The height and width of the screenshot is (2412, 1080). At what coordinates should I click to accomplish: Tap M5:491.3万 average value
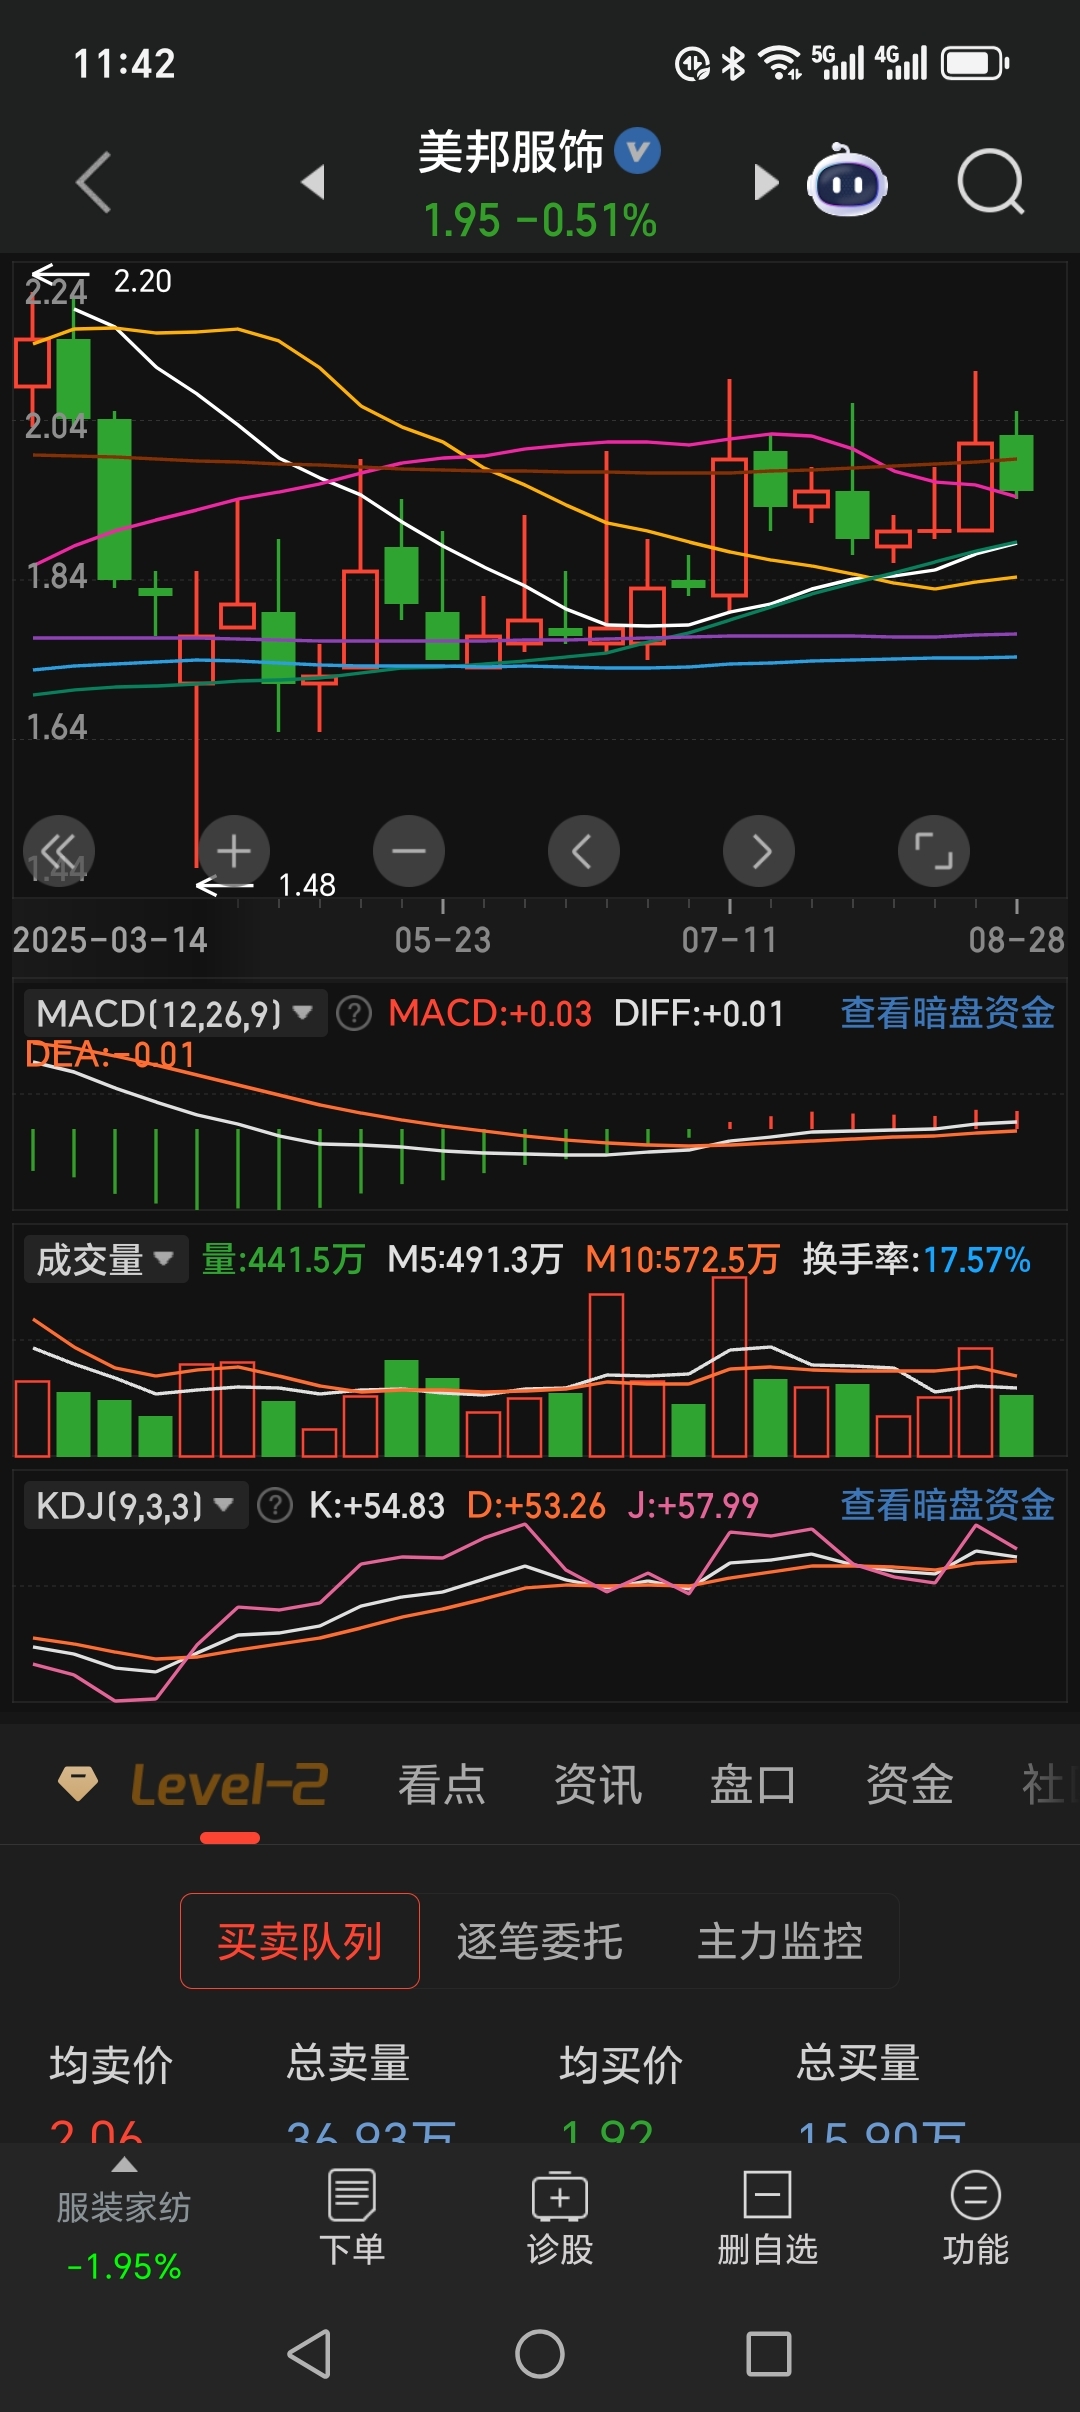475,1259
